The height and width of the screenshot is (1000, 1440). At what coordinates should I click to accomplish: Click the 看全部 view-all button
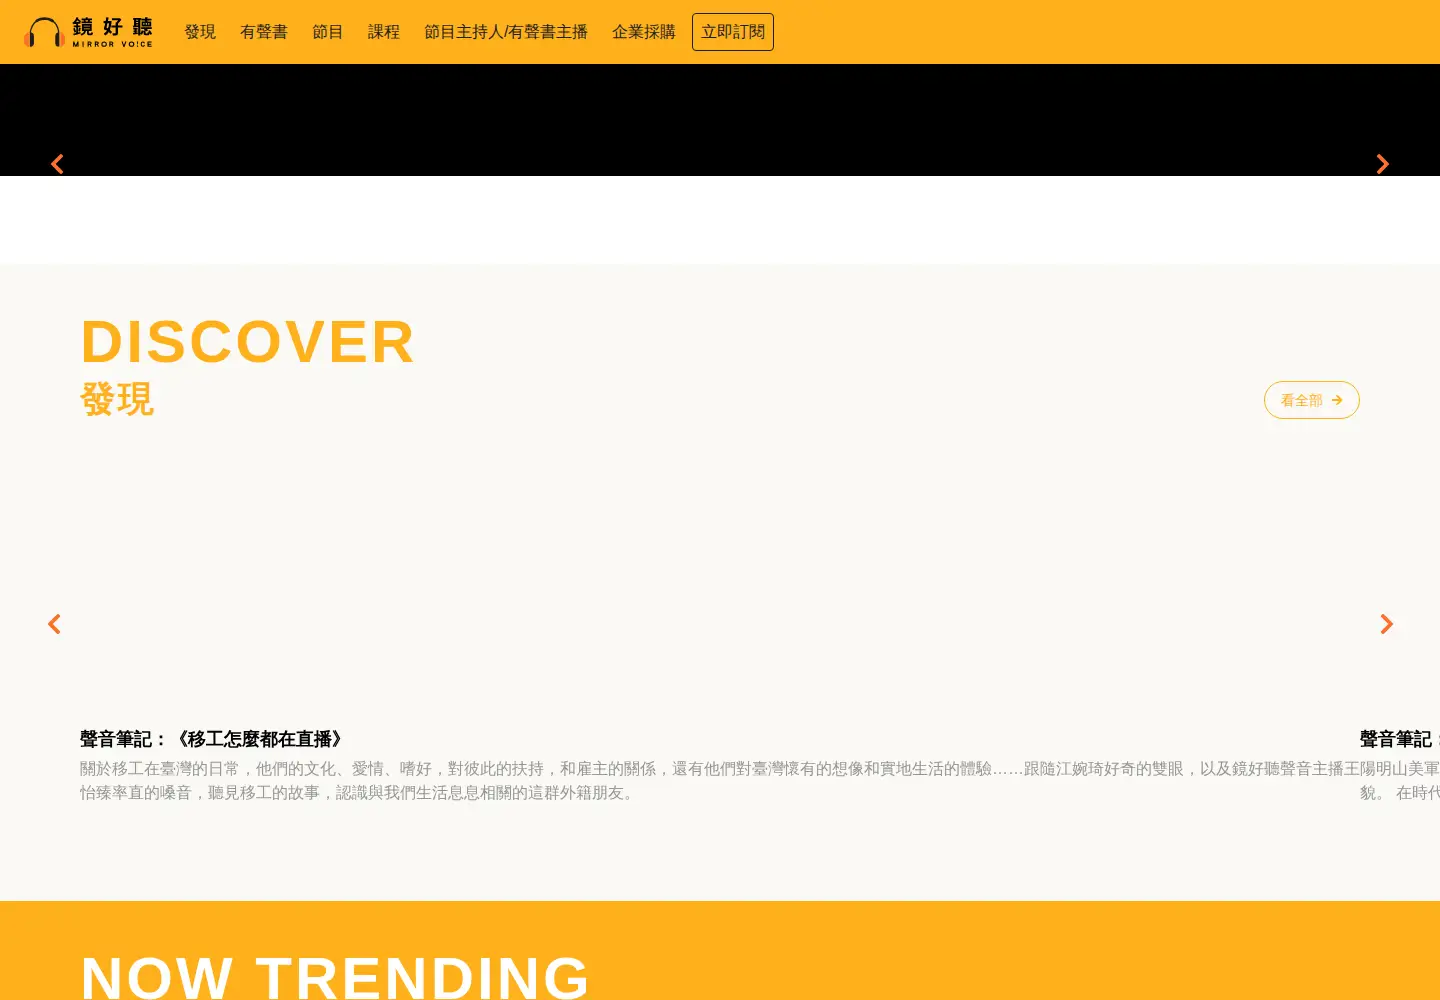tap(1312, 400)
